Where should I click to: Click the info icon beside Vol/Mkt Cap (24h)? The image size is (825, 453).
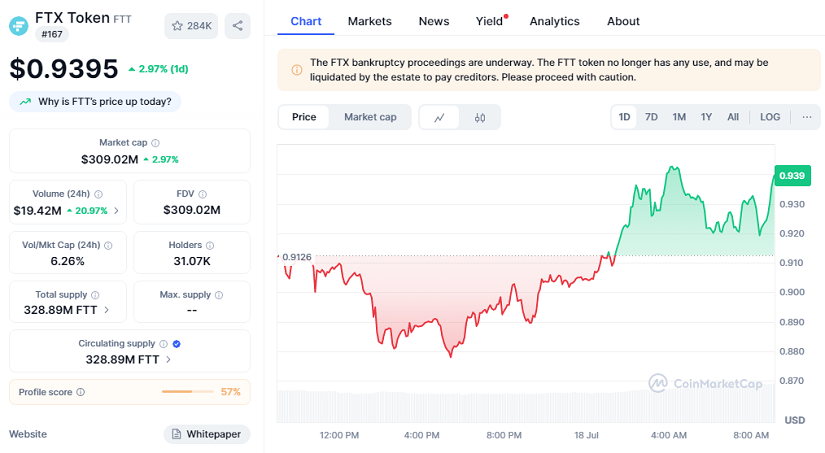[x=108, y=245]
